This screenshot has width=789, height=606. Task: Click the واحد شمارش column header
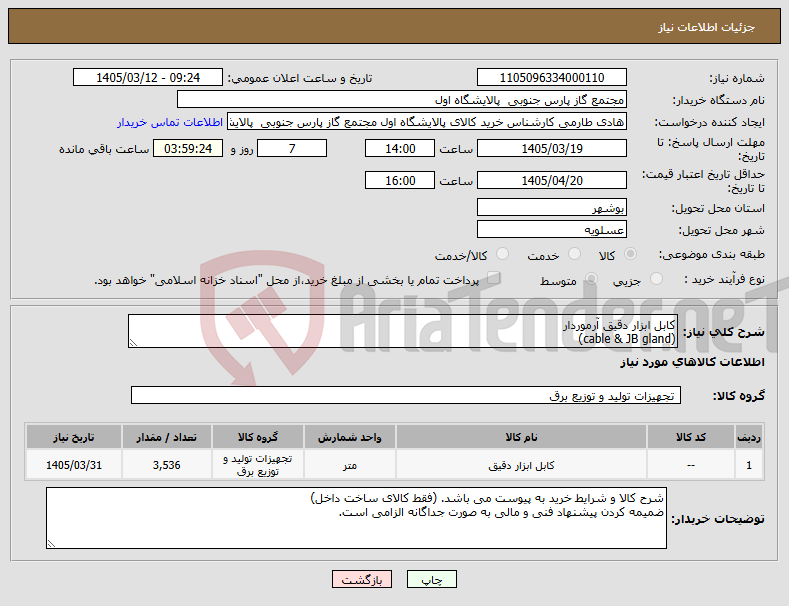coord(350,437)
